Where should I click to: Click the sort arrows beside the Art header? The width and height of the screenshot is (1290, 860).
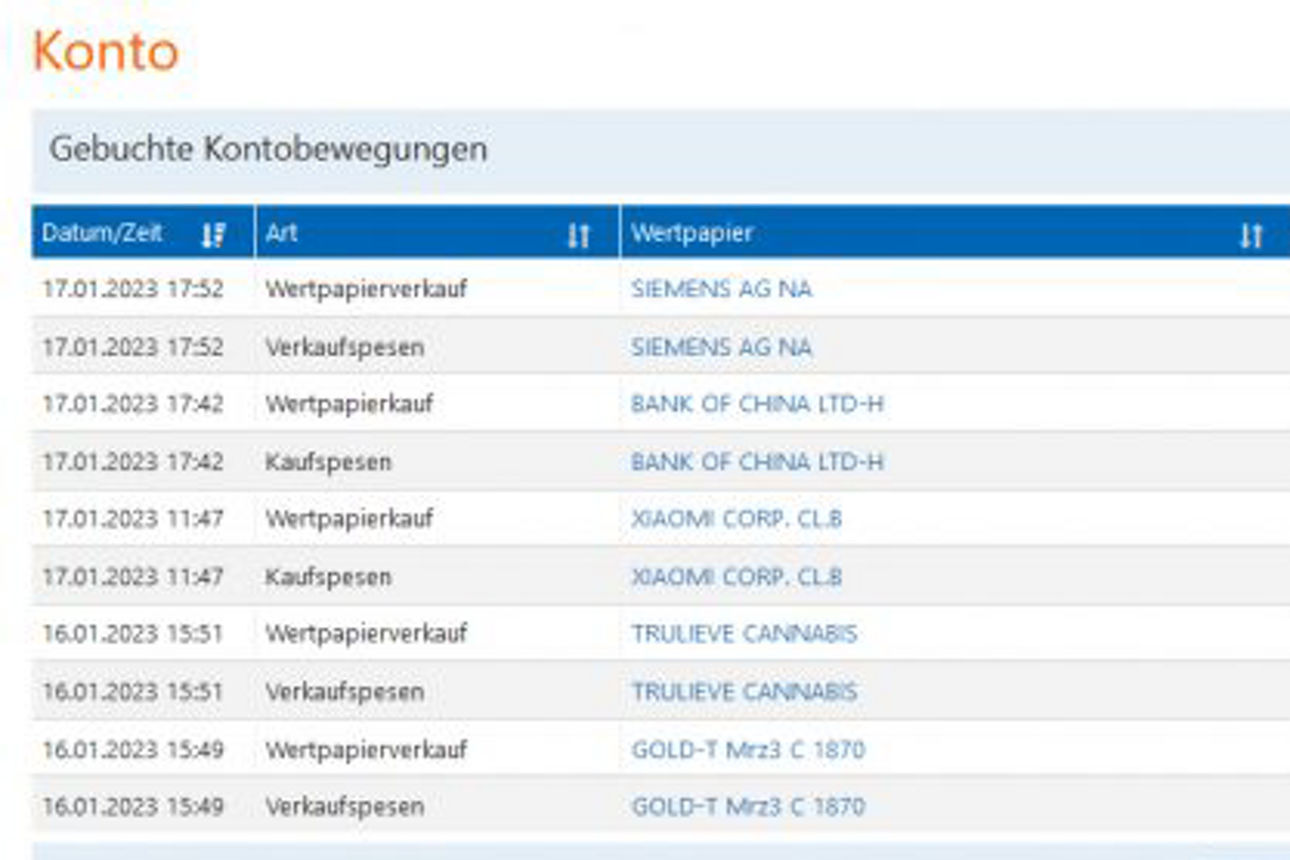tap(576, 233)
